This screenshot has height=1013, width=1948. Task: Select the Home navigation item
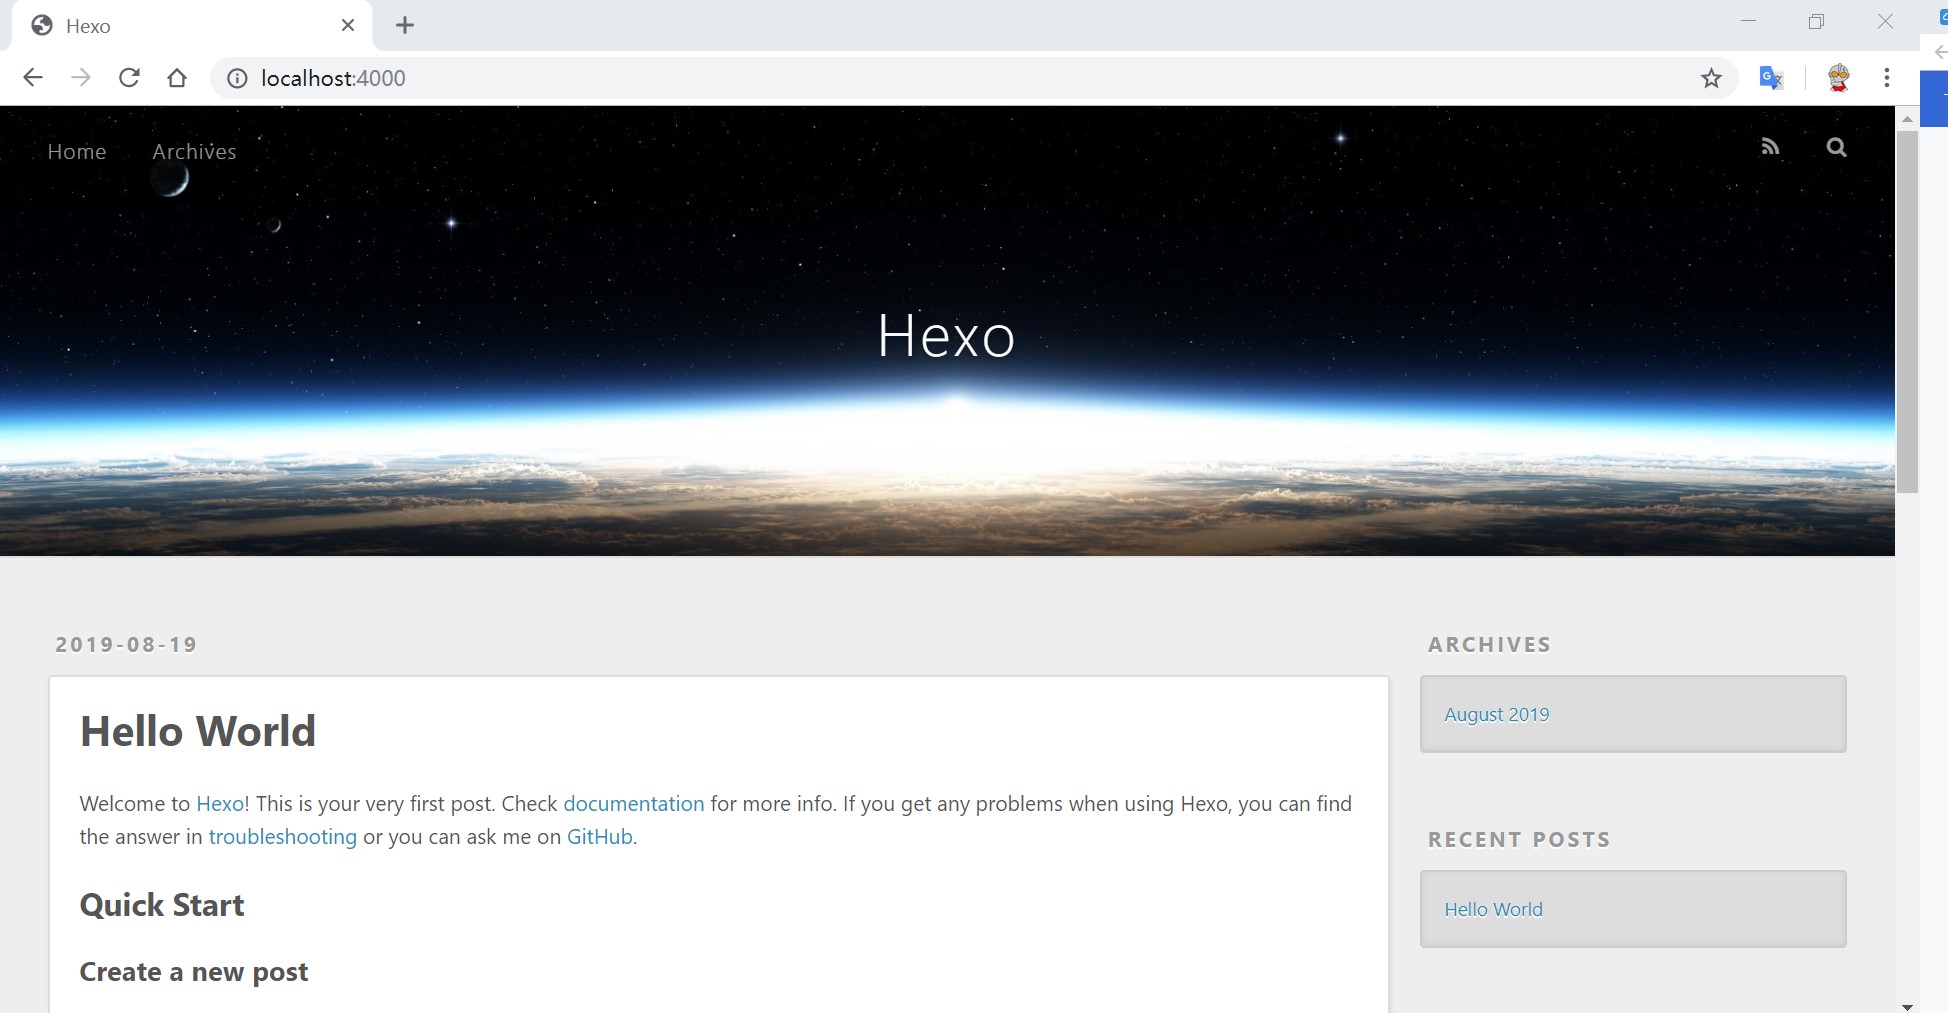(77, 152)
